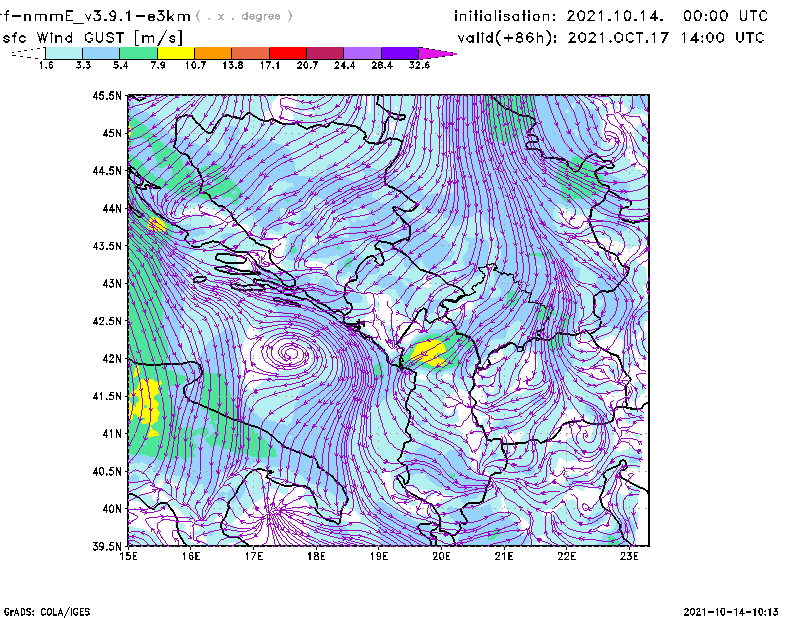The image size is (800, 618).
Task: Click the 45.5N latitude label
Action: click(108, 95)
